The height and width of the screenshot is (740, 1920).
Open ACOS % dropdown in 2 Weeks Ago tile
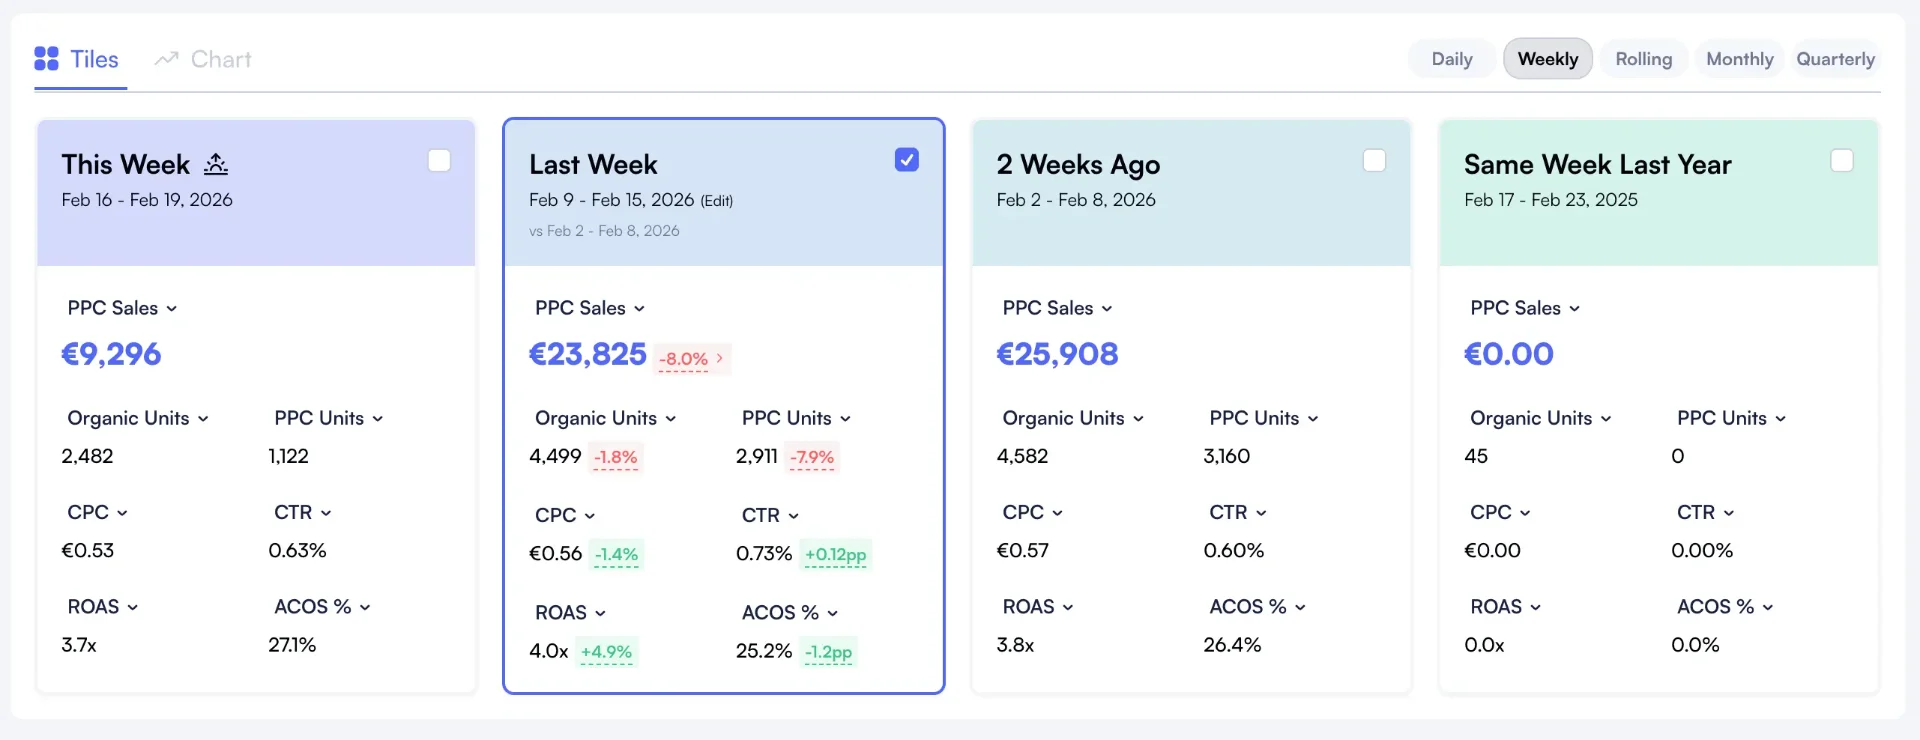pyautogui.click(x=1258, y=607)
